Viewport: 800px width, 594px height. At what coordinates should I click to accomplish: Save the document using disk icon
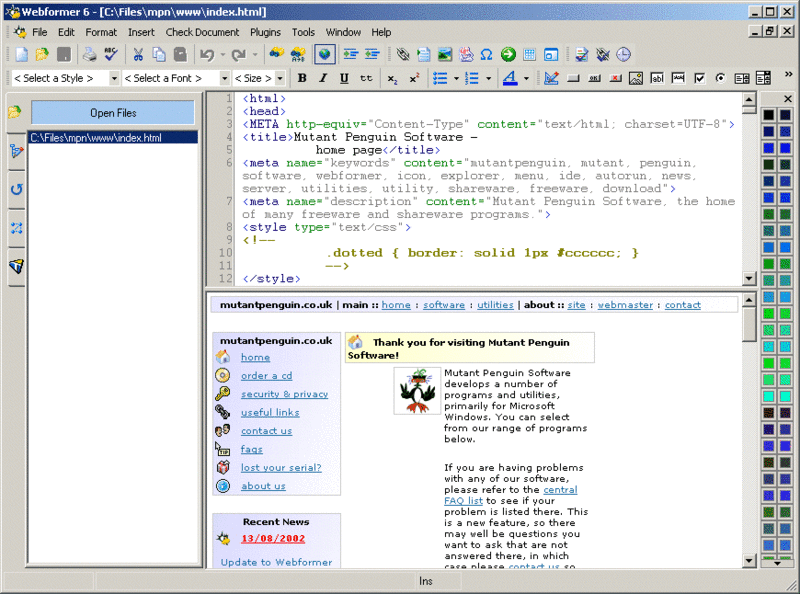[64, 54]
